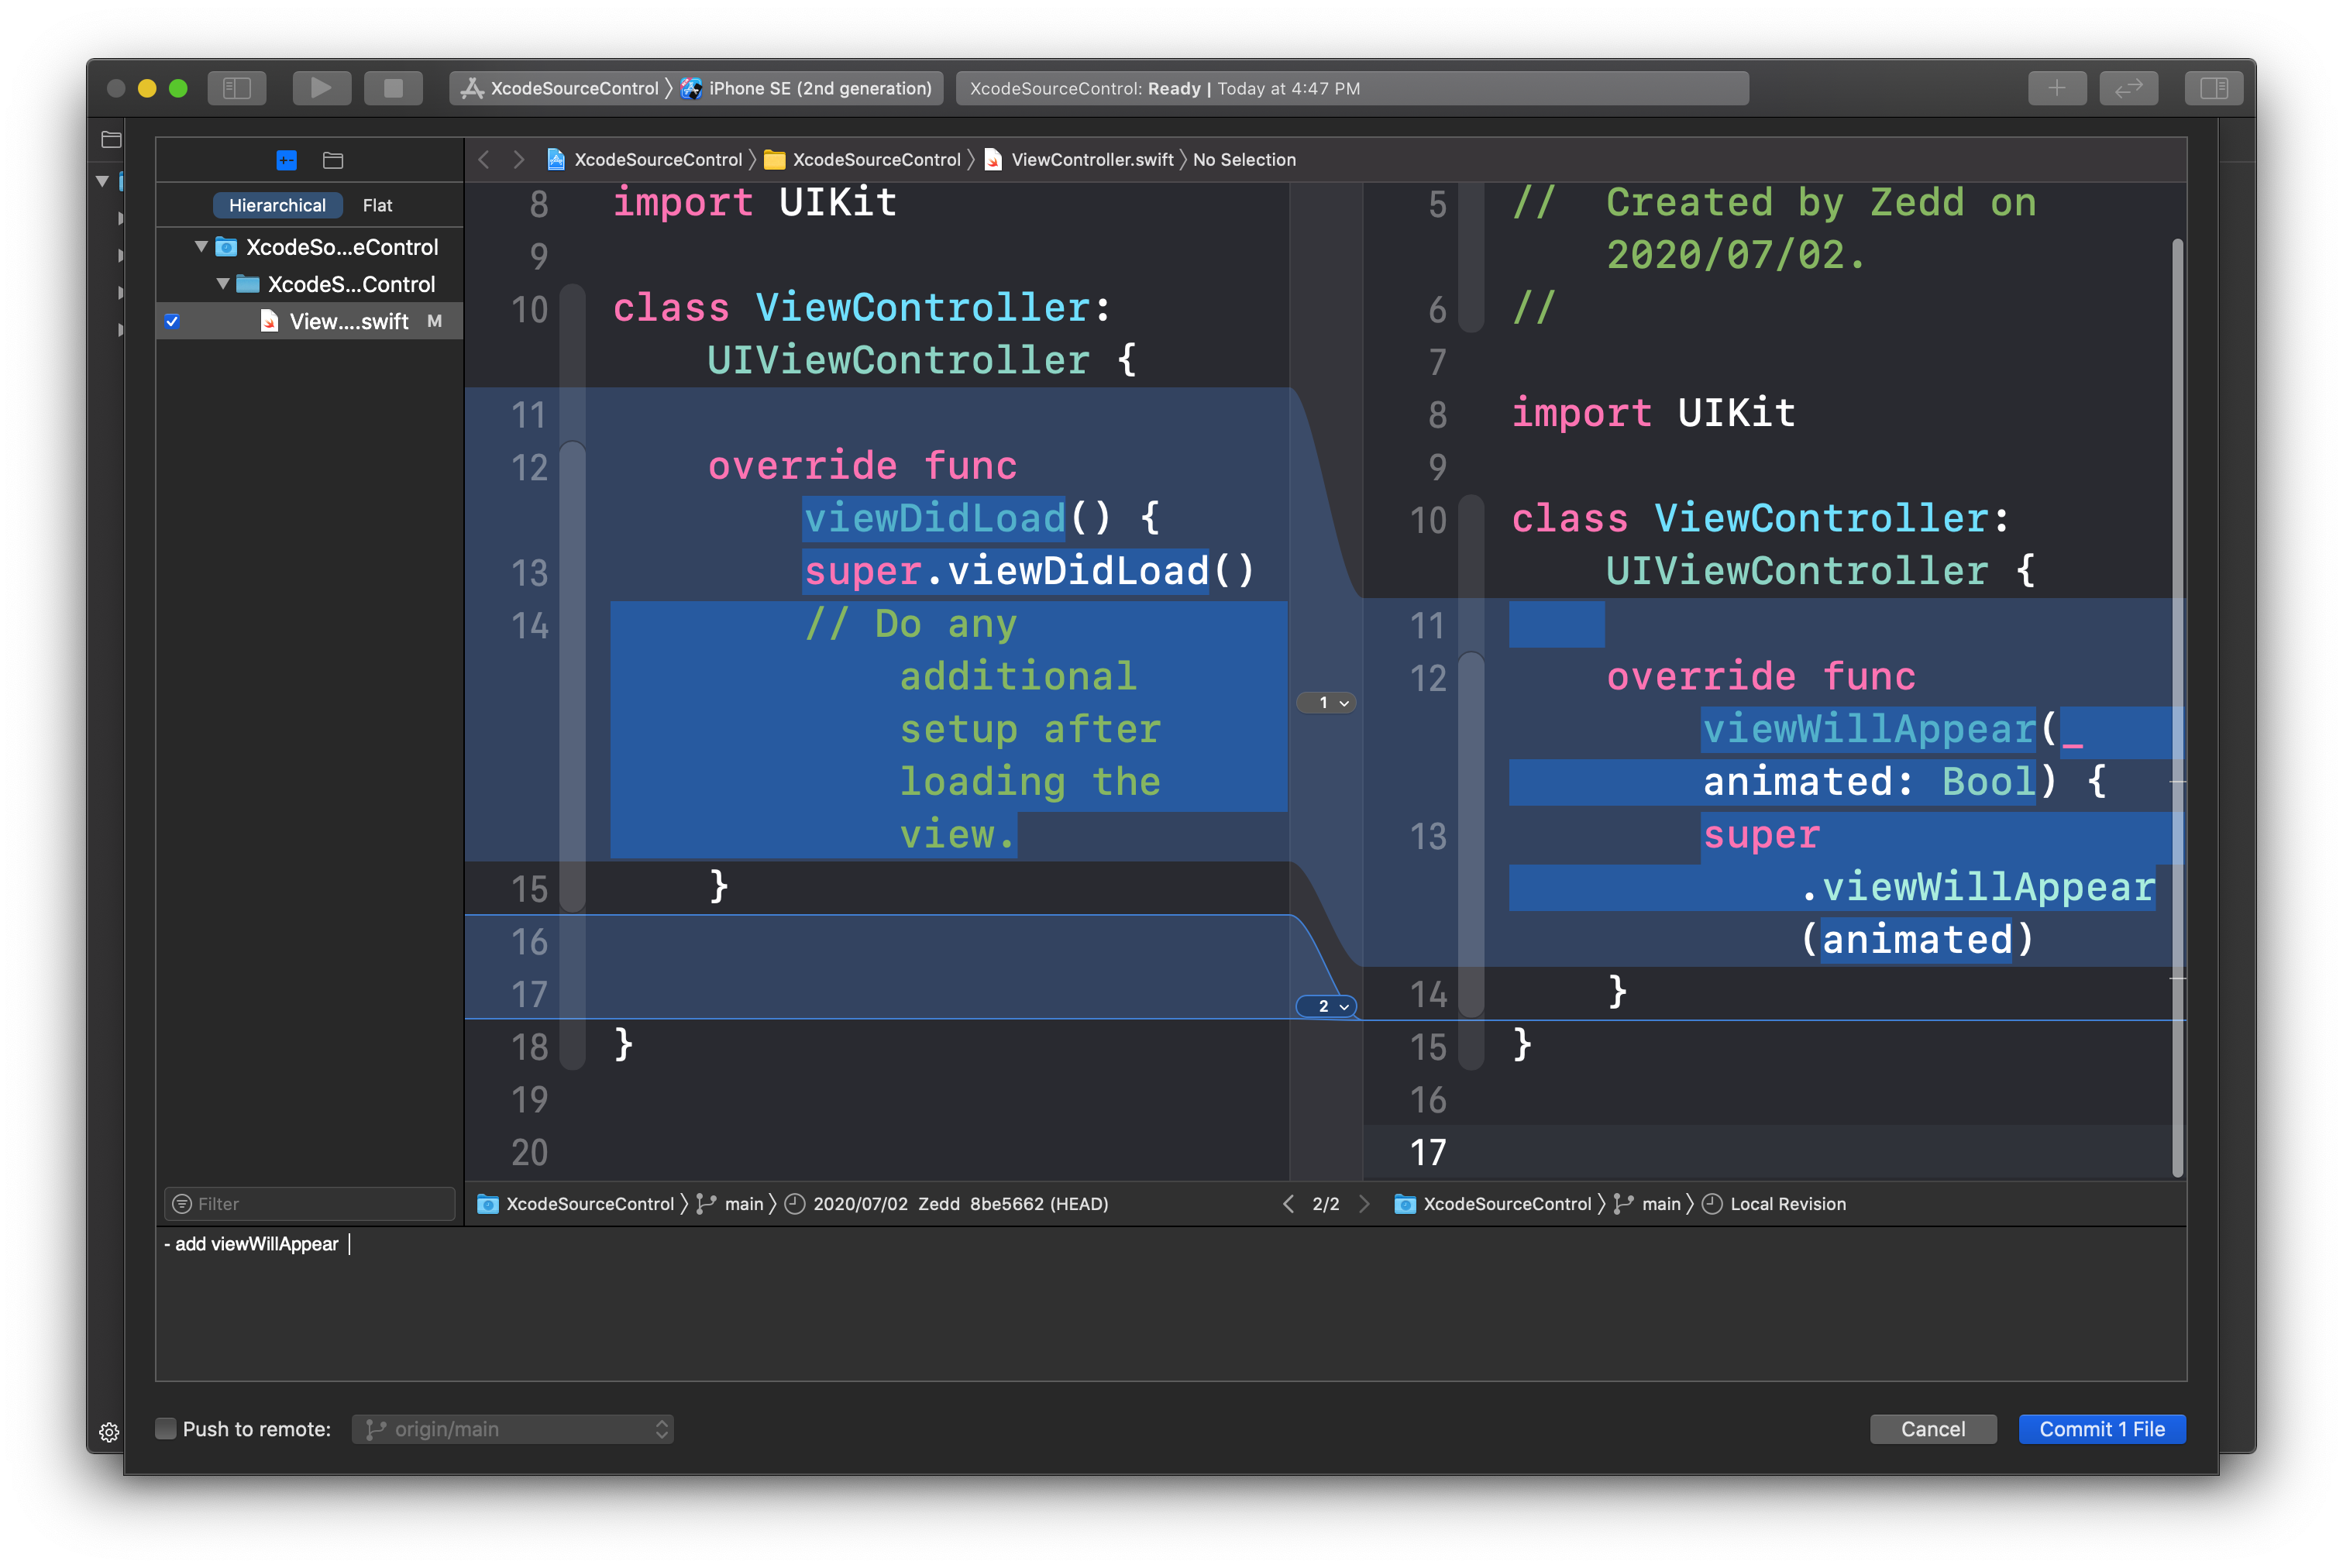Viewport: 2343px width, 1568px height.
Task: Select the Flat tab
Action: tap(377, 205)
